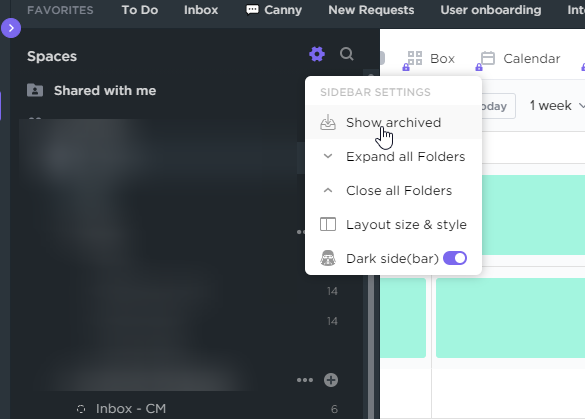Viewport: 585px width, 419px height.
Task: Click the task count 6 beside Inbox - CM
Action: click(x=334, y=409)
